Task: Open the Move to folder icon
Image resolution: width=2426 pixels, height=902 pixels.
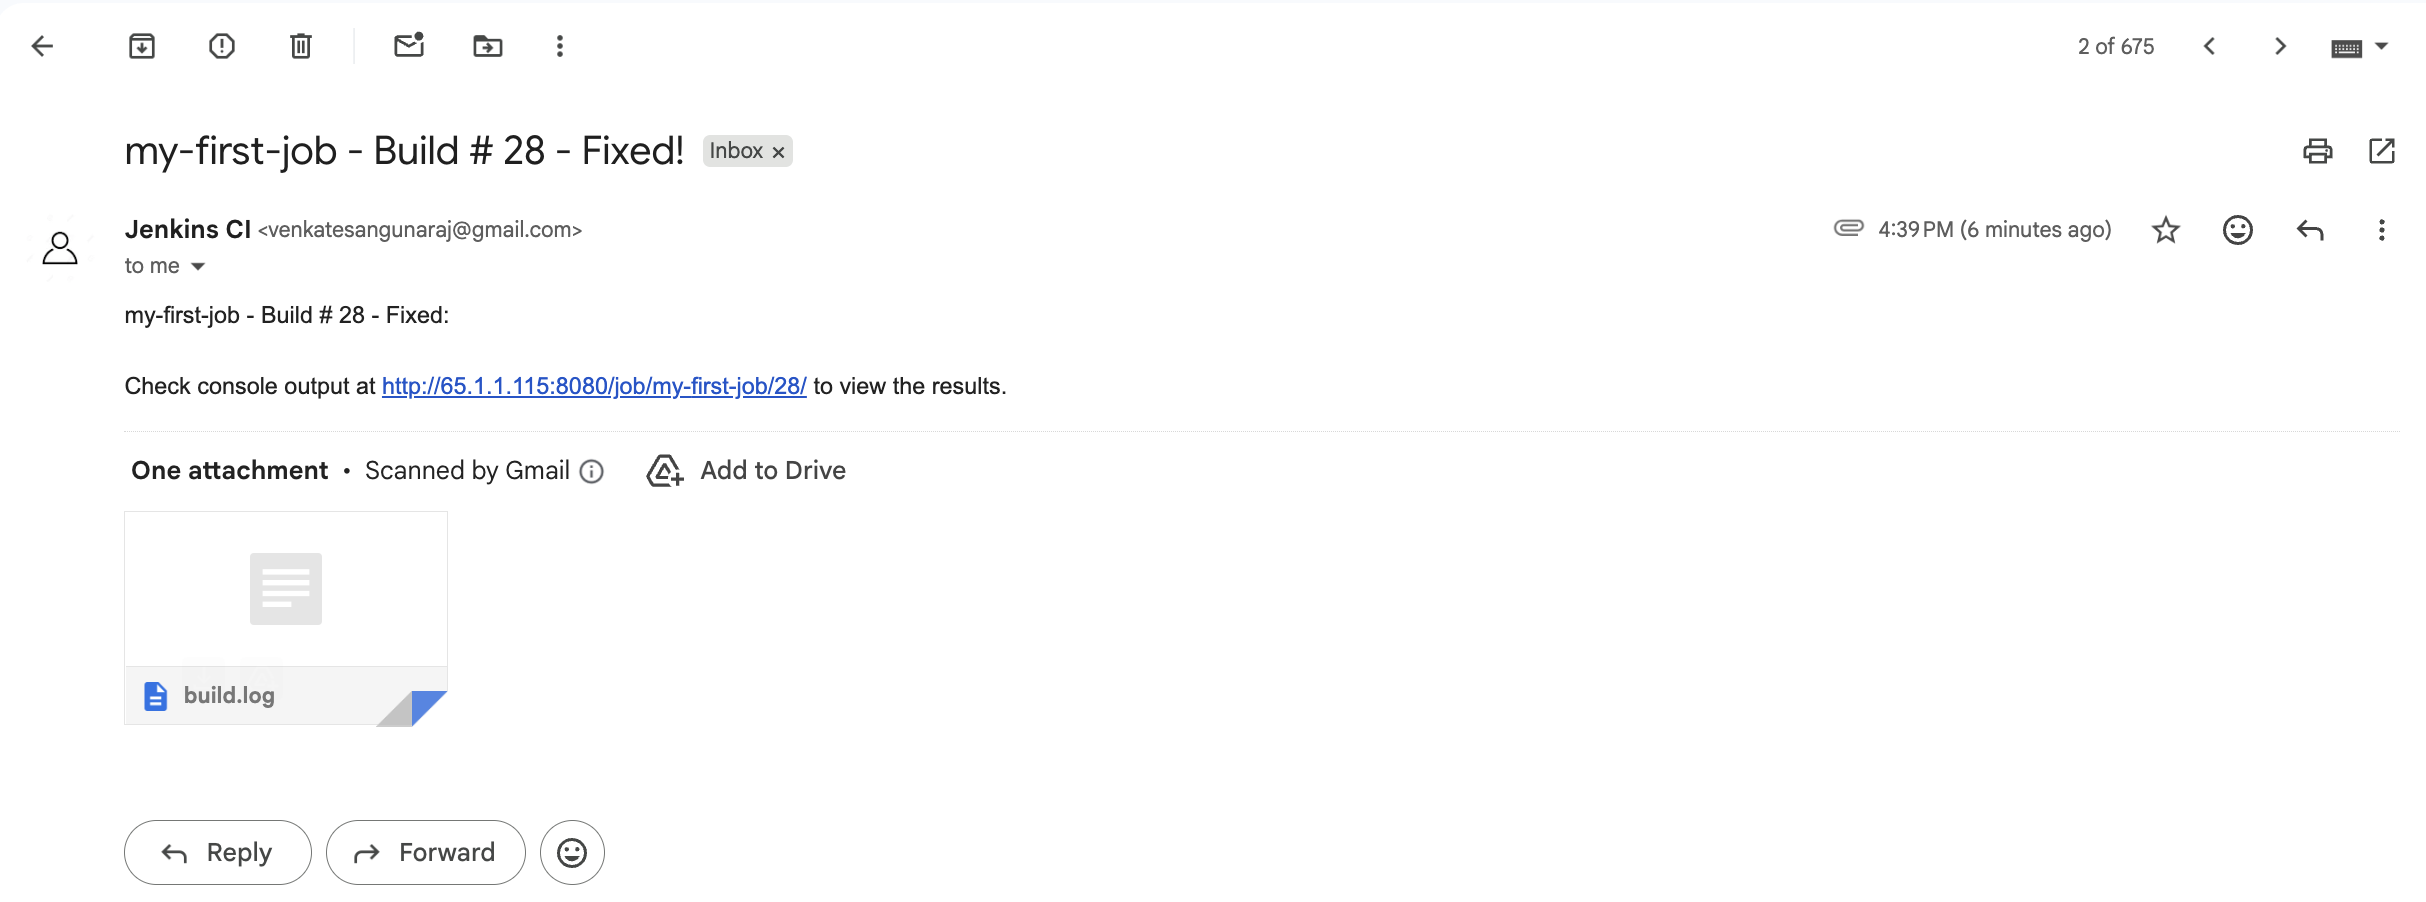Action: coord(488,46)
